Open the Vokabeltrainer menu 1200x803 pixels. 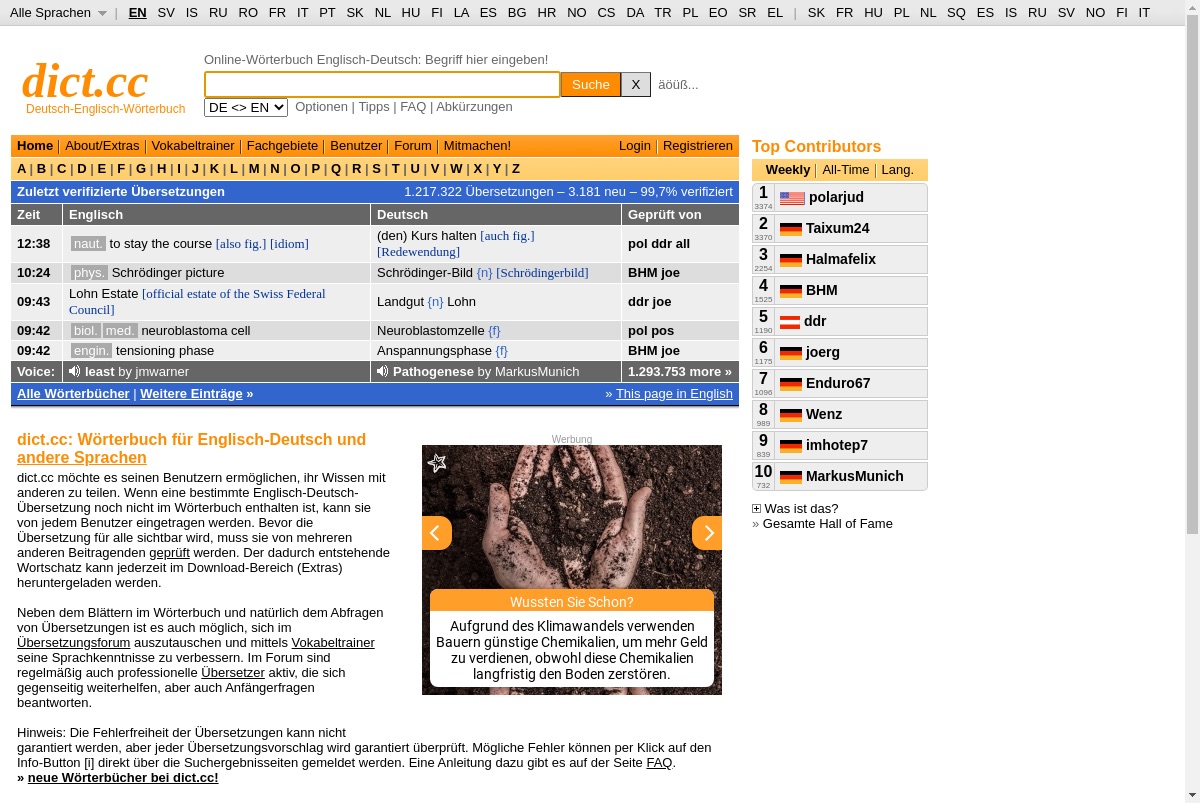click(x=193, y=146)
